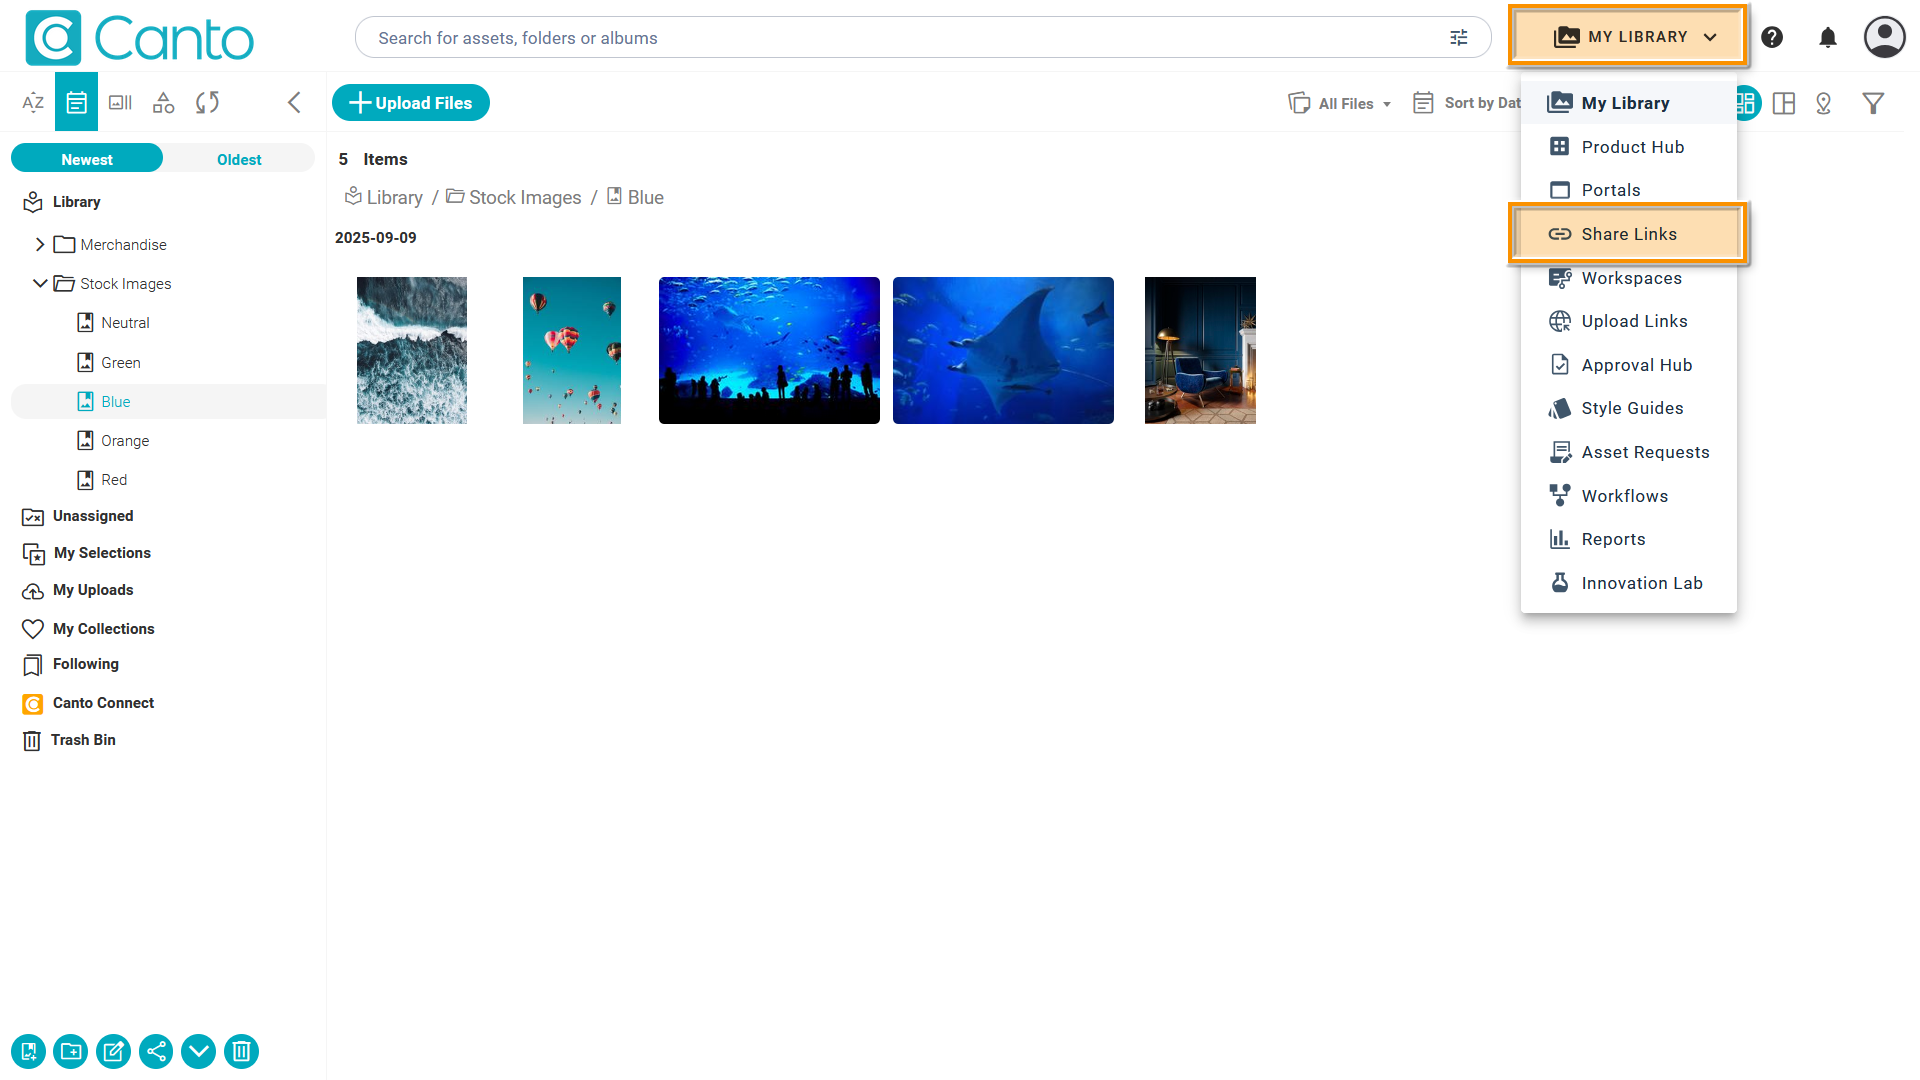Click the trash delete icon in bottom toolbar
Viewport: 1920px width, 1080px height.
point(241,1051)
